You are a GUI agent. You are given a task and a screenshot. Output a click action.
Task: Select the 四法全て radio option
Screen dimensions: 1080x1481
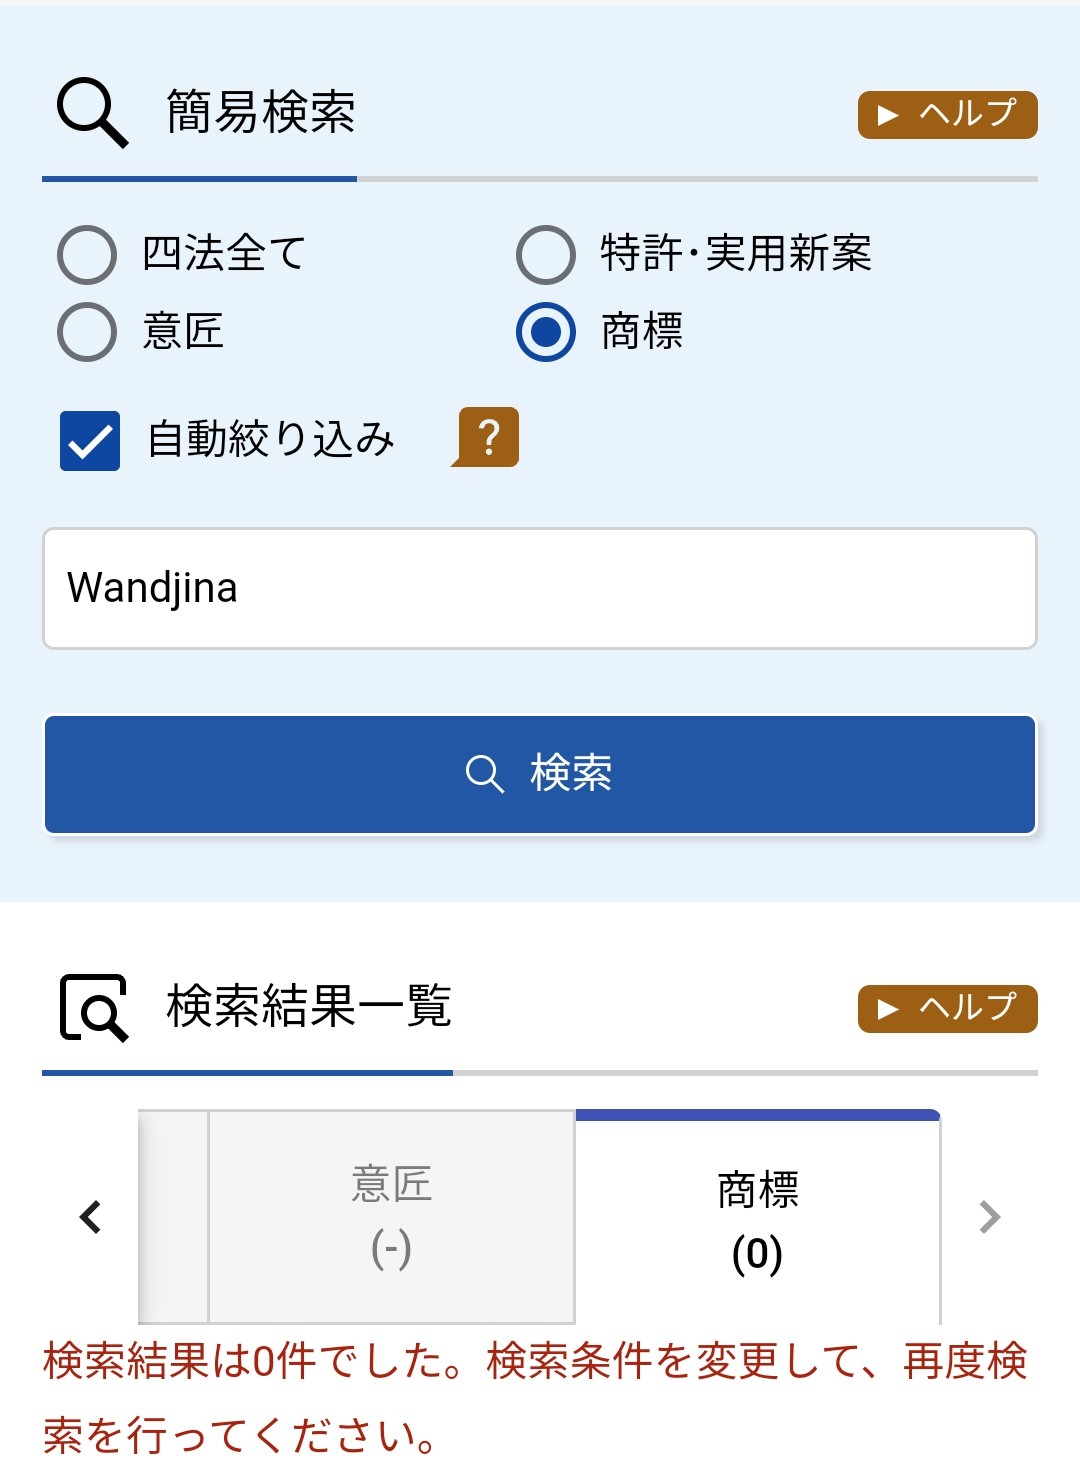point(88,255)
